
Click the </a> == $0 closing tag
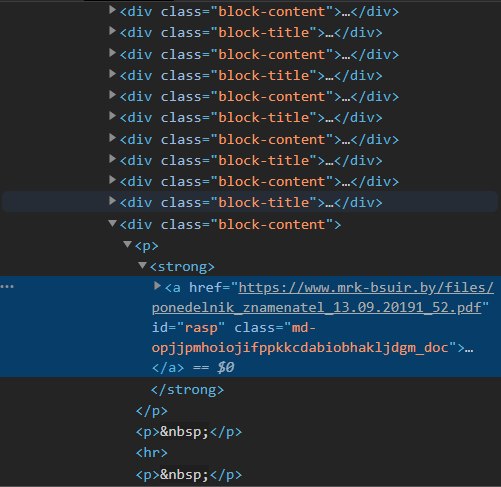193,367
